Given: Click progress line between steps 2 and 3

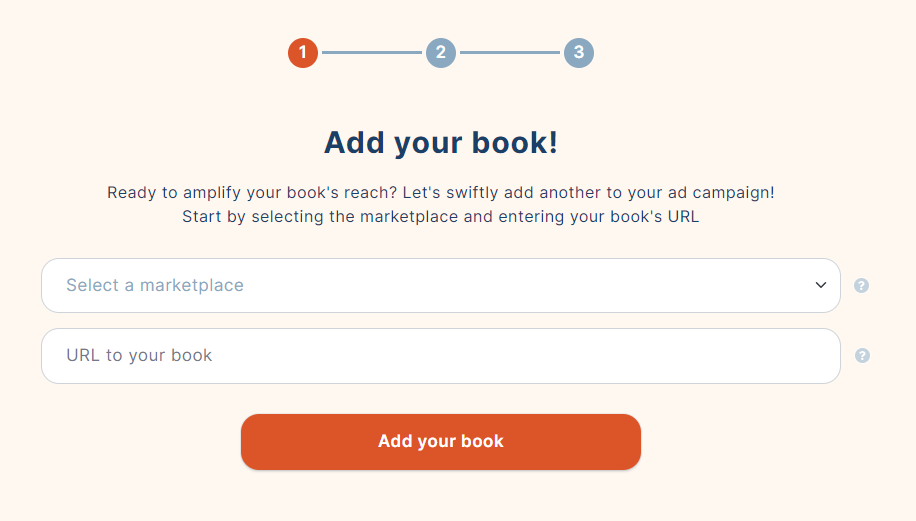Looking at the screenshot, I should (509, 53).
